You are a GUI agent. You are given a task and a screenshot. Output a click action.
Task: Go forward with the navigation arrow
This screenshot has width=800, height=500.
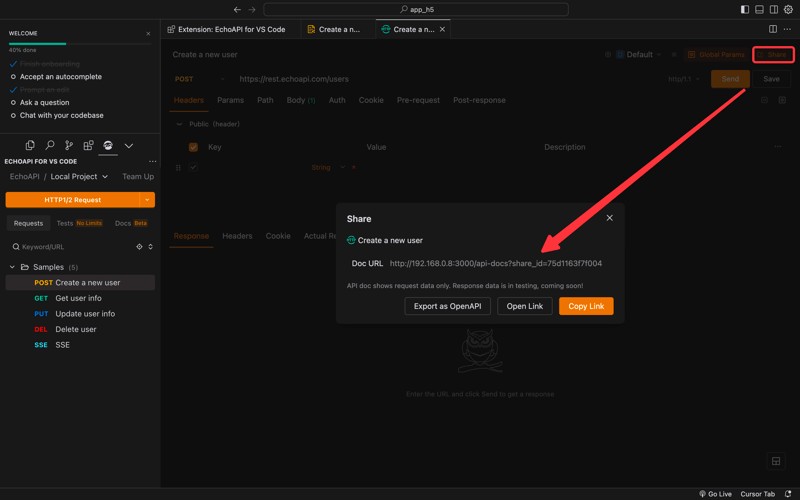[252, 9]
